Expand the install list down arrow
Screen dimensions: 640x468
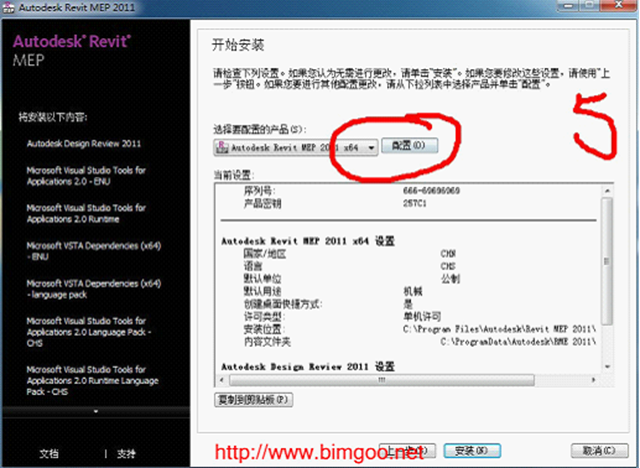click(96, 412)
